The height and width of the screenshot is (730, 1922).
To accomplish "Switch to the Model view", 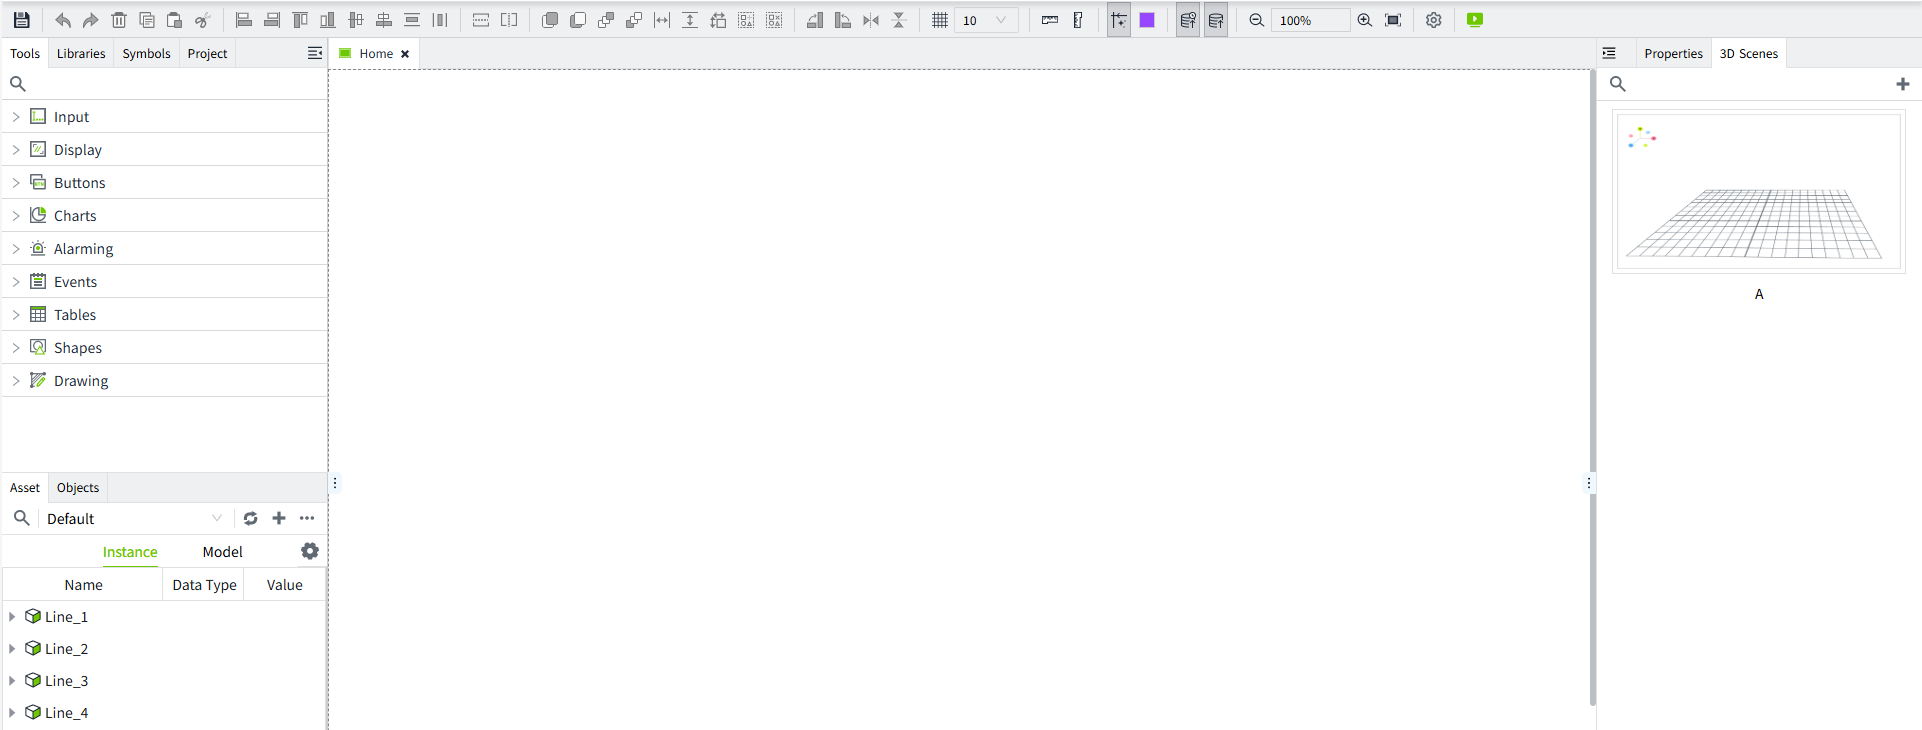I will click(222, 552).
